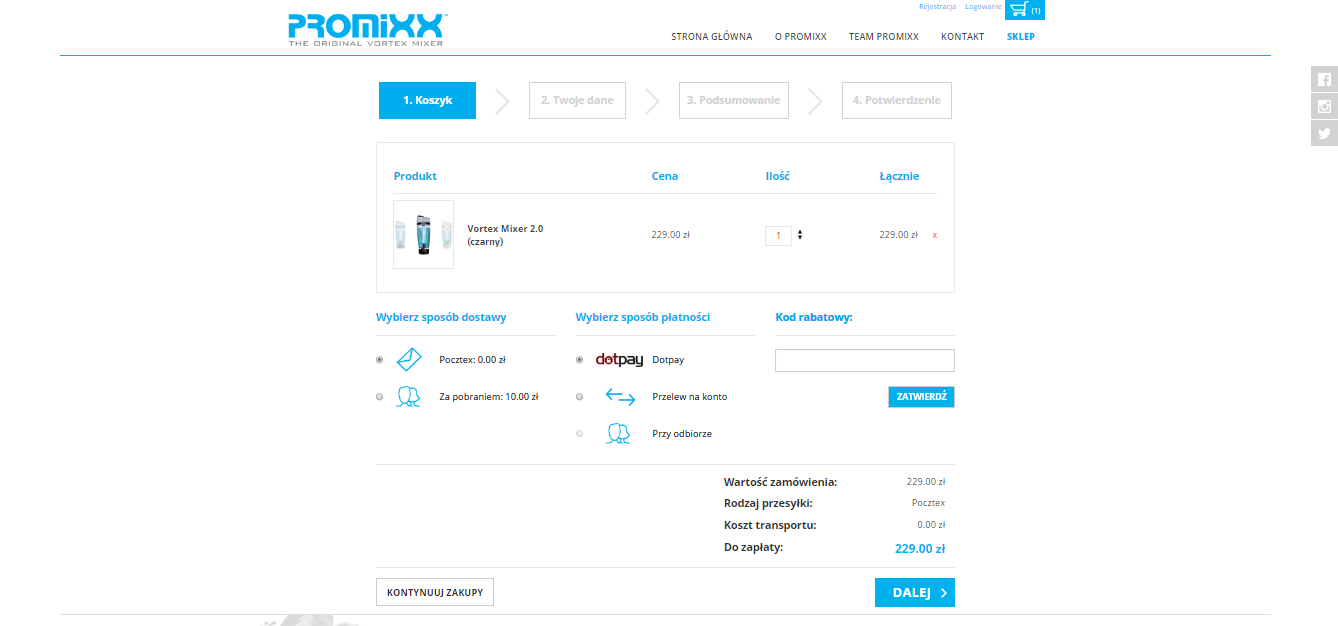Screen dimensions: 1338x626
Task: Open the Facebook social sidebar icon
Action: pyautogui.click(x=1324, y=80)
